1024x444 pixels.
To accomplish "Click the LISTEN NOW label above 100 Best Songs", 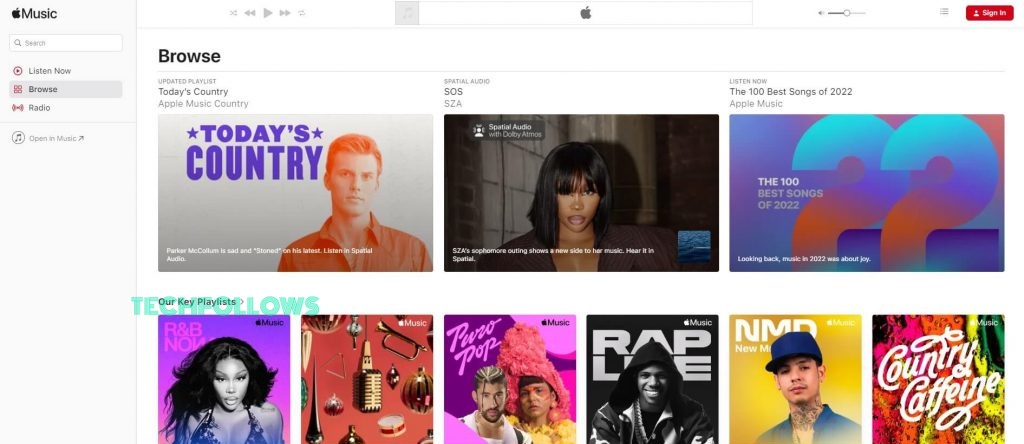I will tap(748, 82).
